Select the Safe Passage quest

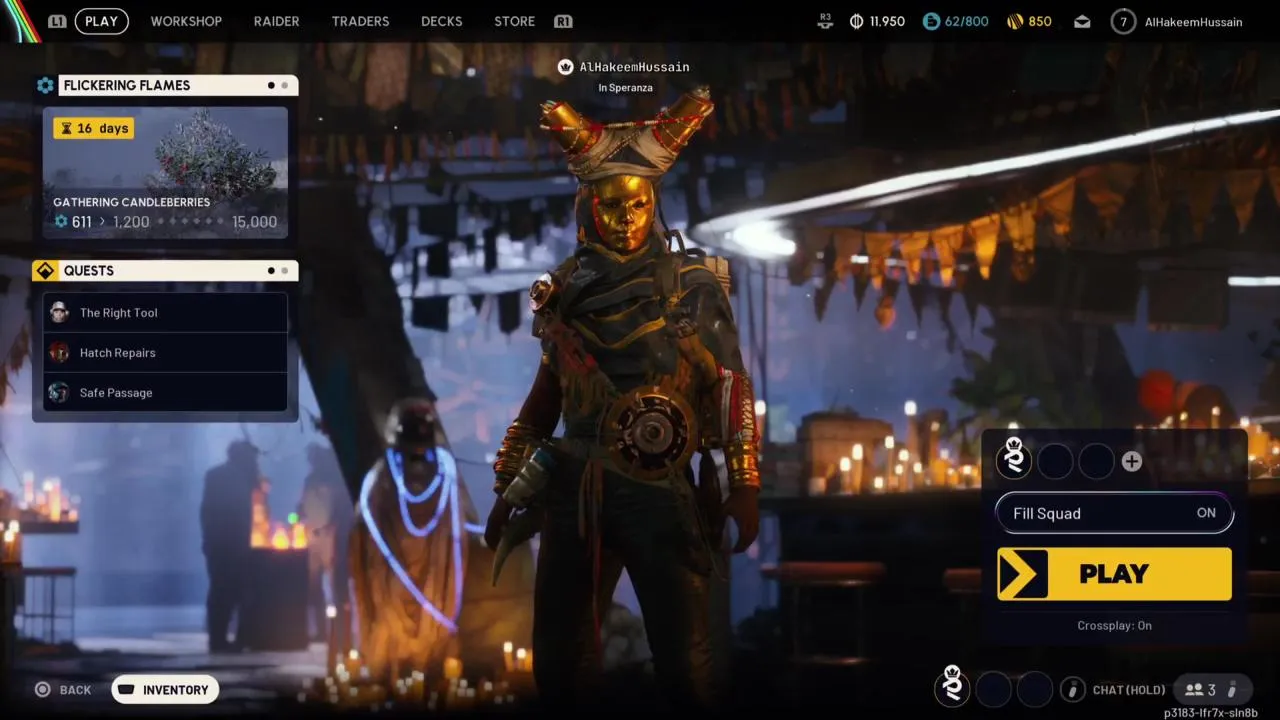pos(165,392)
